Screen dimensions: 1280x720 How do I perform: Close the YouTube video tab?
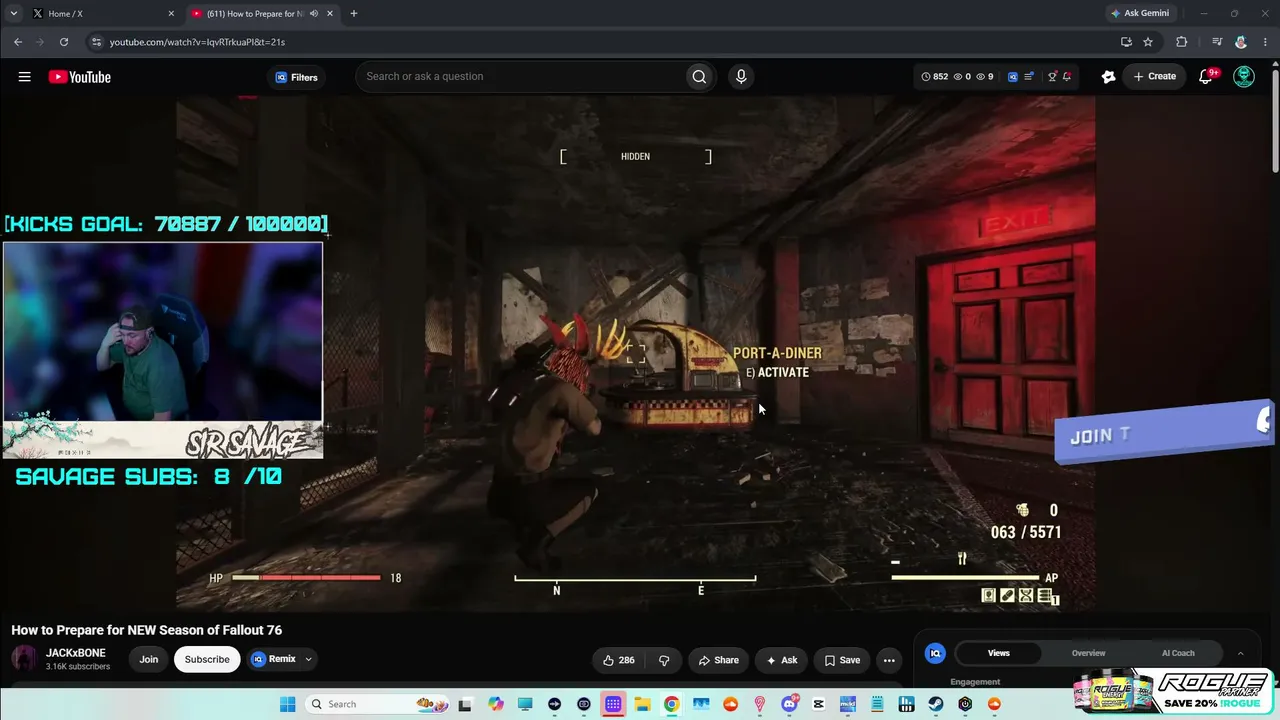point(329,14)
